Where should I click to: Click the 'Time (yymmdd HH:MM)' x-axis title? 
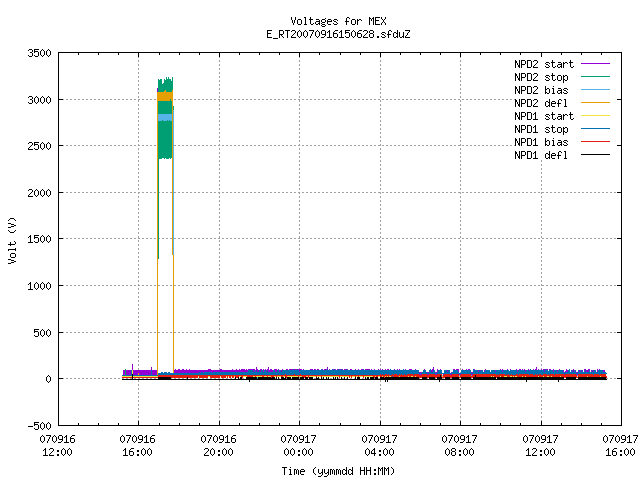(338, 471)
